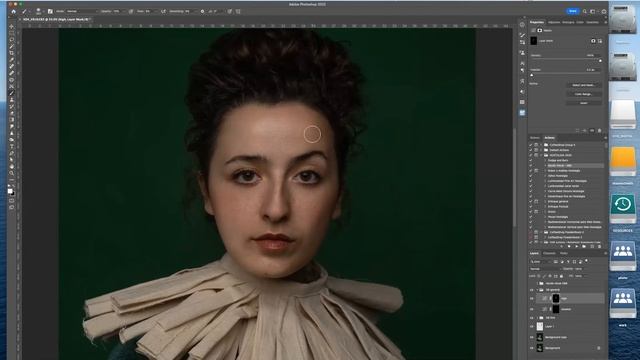Hide the Layer 1 layer

532,327
